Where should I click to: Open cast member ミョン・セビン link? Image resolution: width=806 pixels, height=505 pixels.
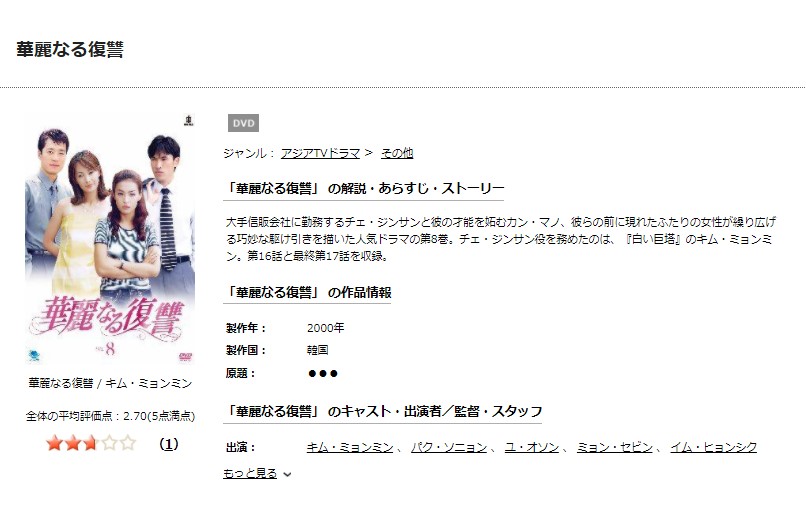coord(614,447)
